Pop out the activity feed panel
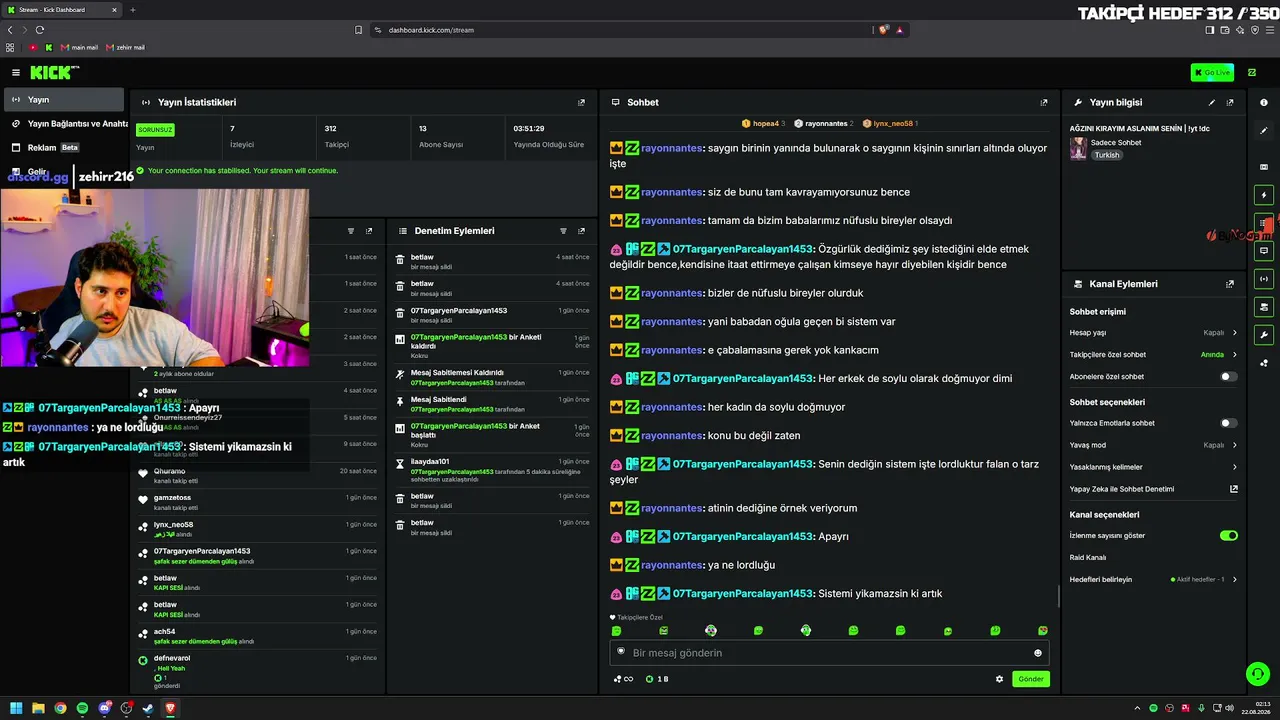Viewport: 1280px width, 720px height. [x=369, y=231]
